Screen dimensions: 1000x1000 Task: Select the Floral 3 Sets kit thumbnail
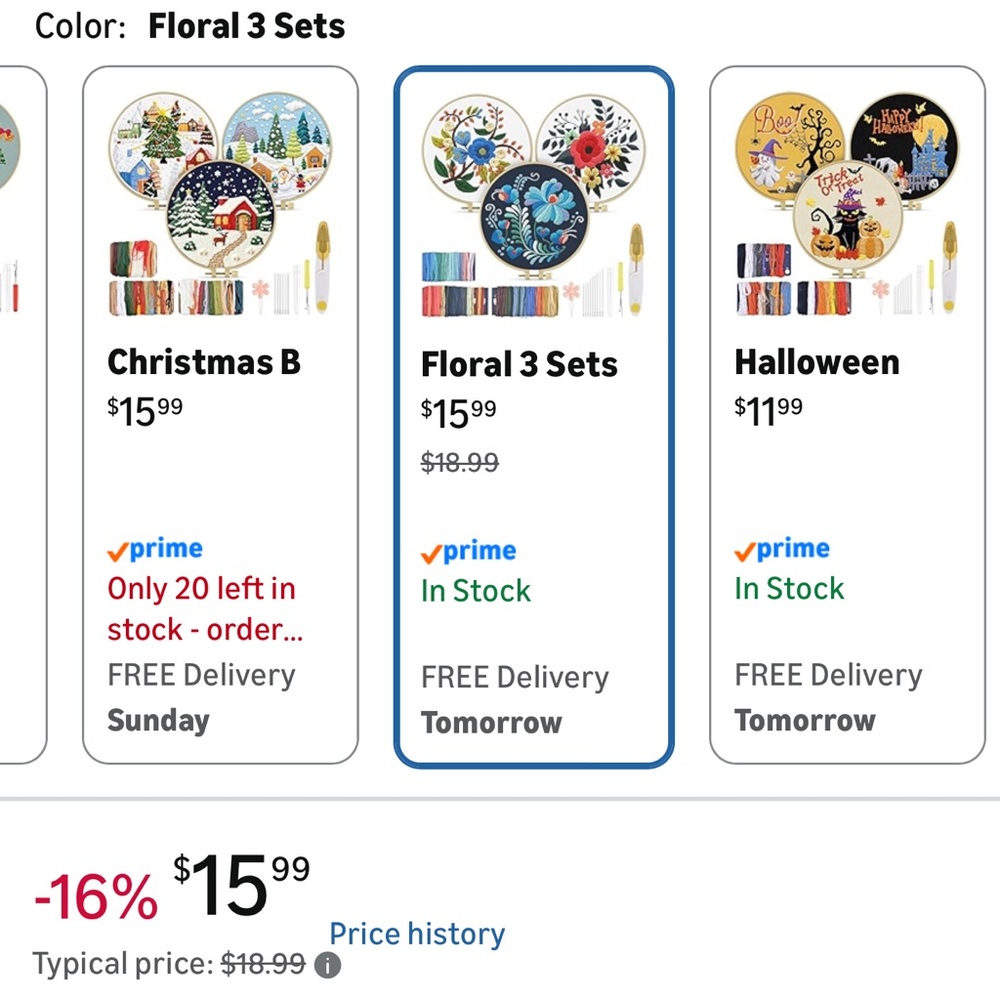pyautogui.click(x=534, y=206)
